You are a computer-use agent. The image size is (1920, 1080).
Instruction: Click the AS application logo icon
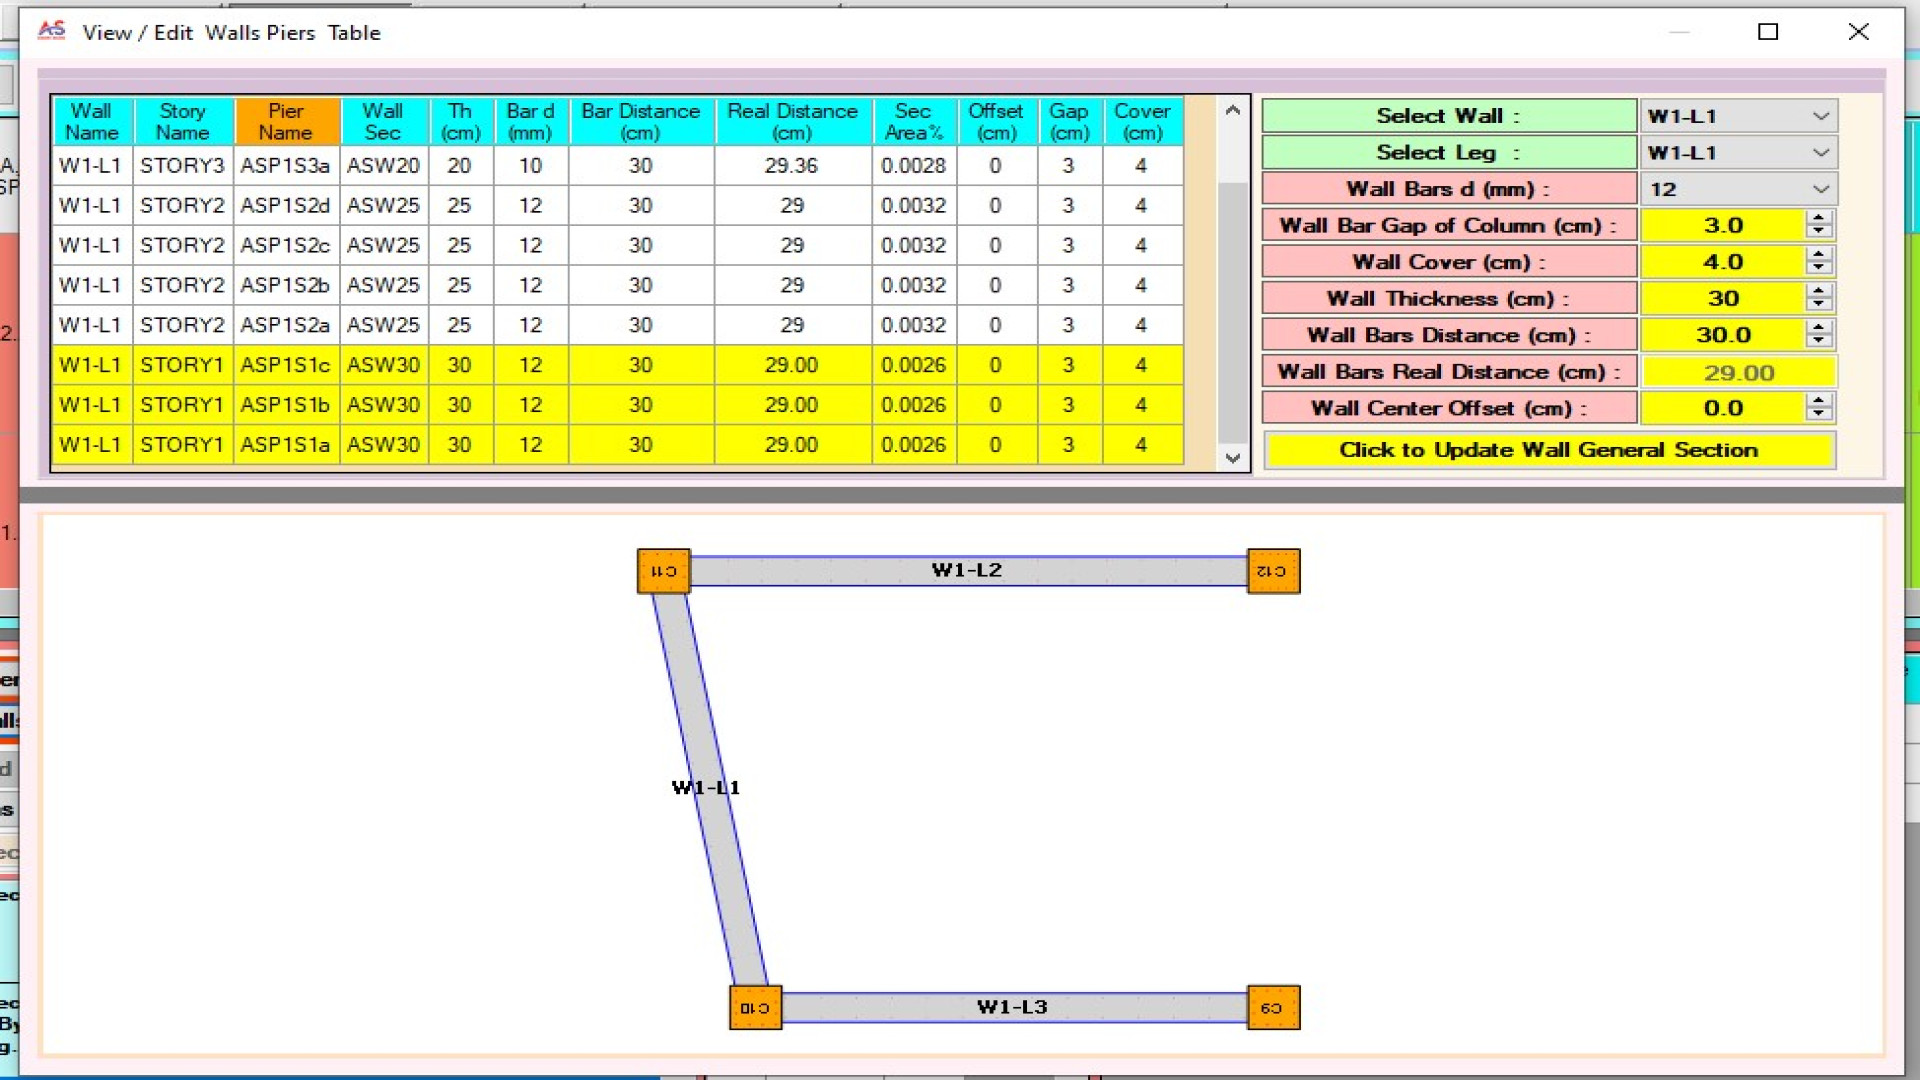click(51, 31)
